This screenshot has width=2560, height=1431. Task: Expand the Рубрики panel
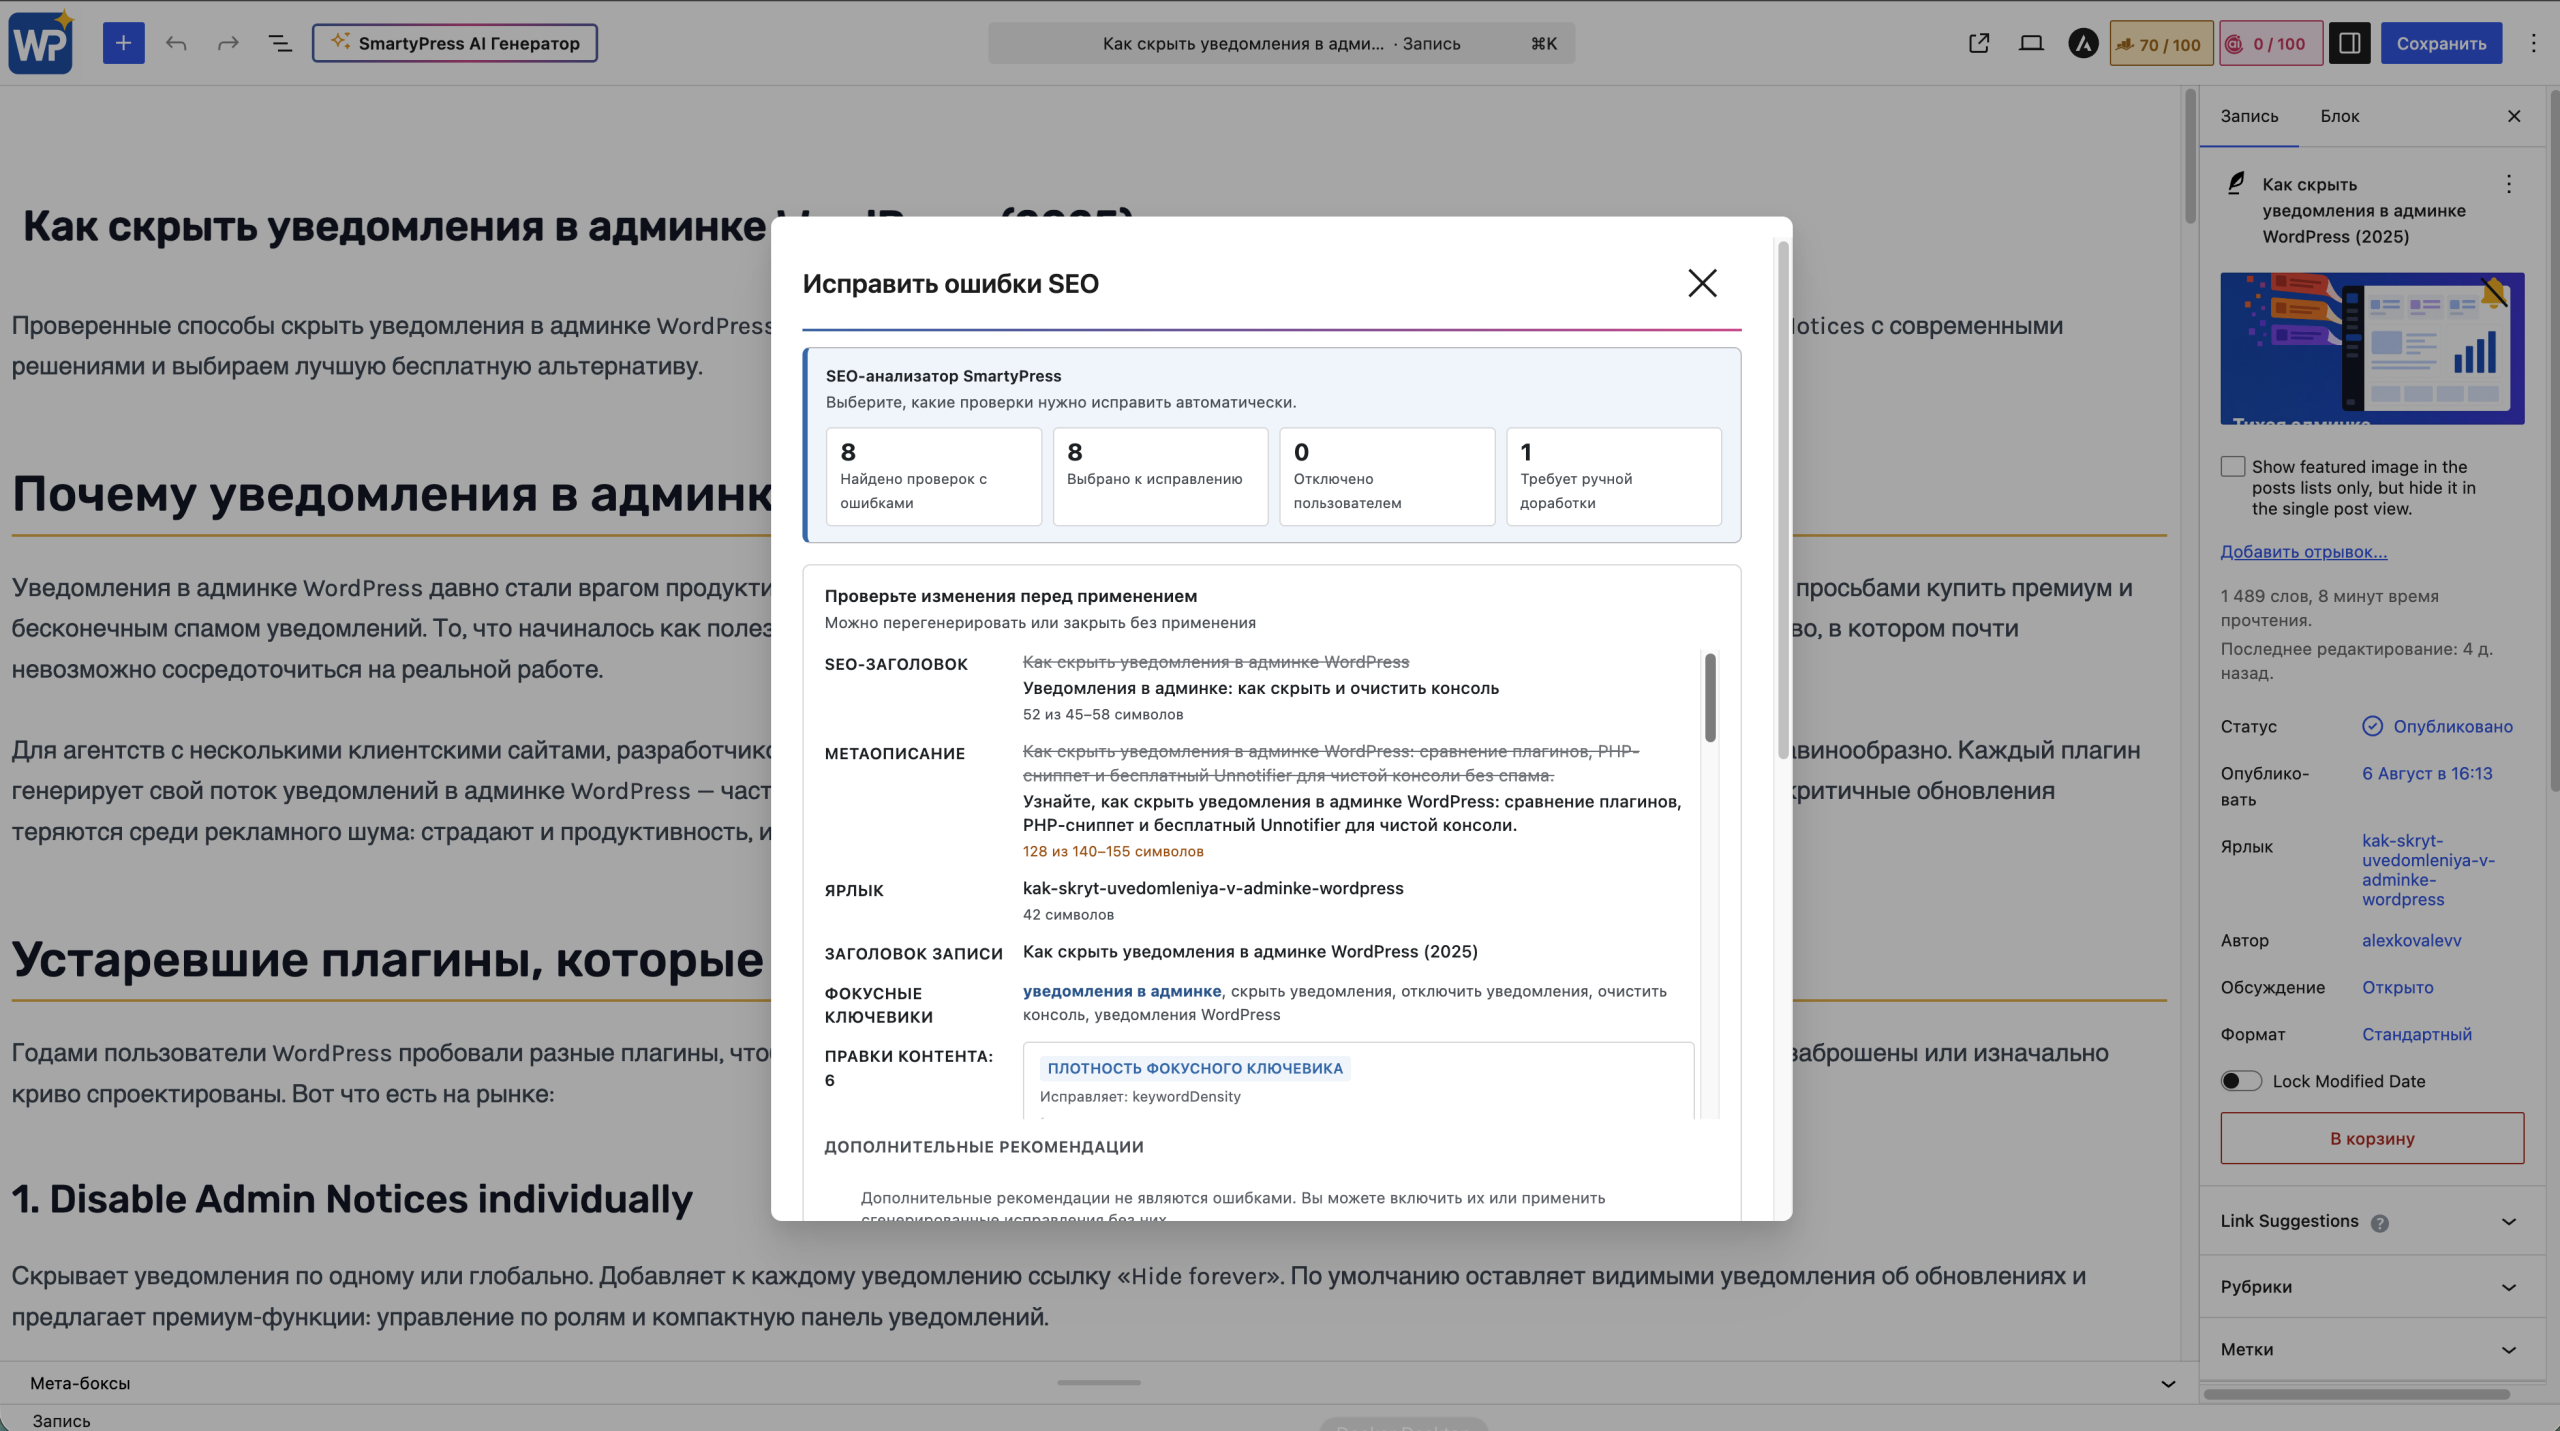[2372, 1286]
